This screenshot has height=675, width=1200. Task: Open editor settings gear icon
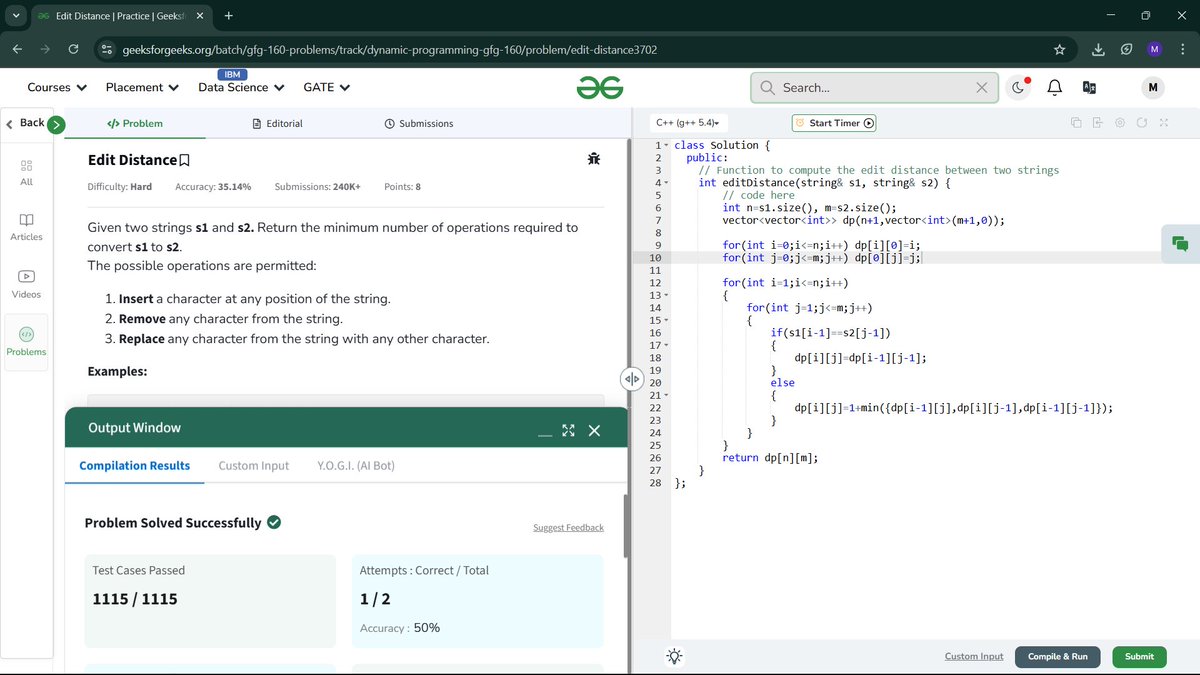click(x=1119, y=123)
